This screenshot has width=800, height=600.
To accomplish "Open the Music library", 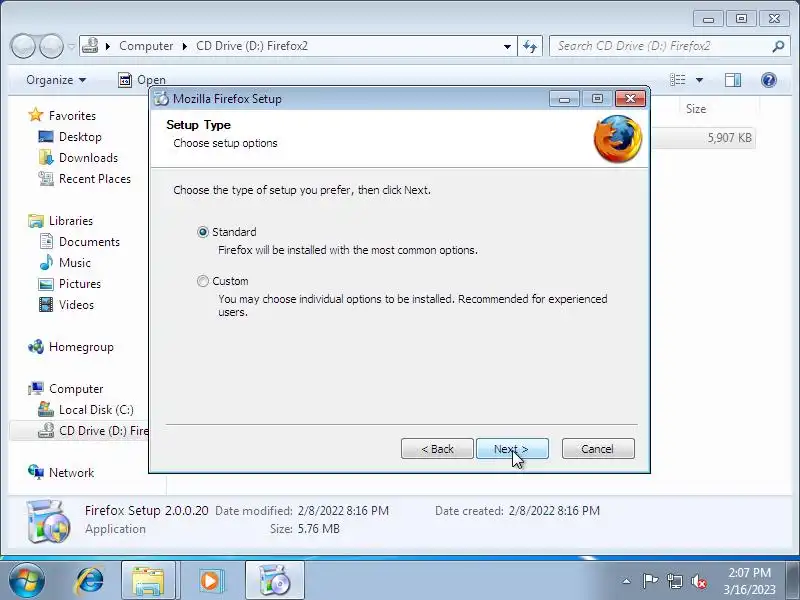I will coord(74,263).
